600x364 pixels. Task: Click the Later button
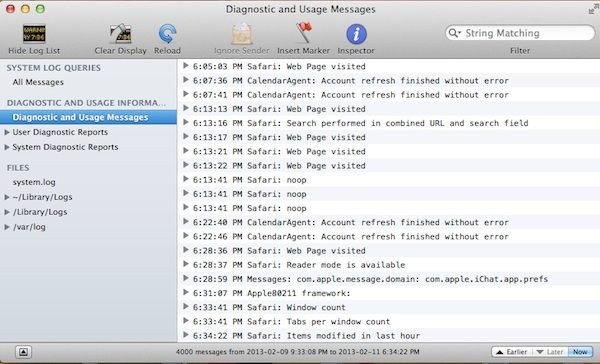pos(550,352)
